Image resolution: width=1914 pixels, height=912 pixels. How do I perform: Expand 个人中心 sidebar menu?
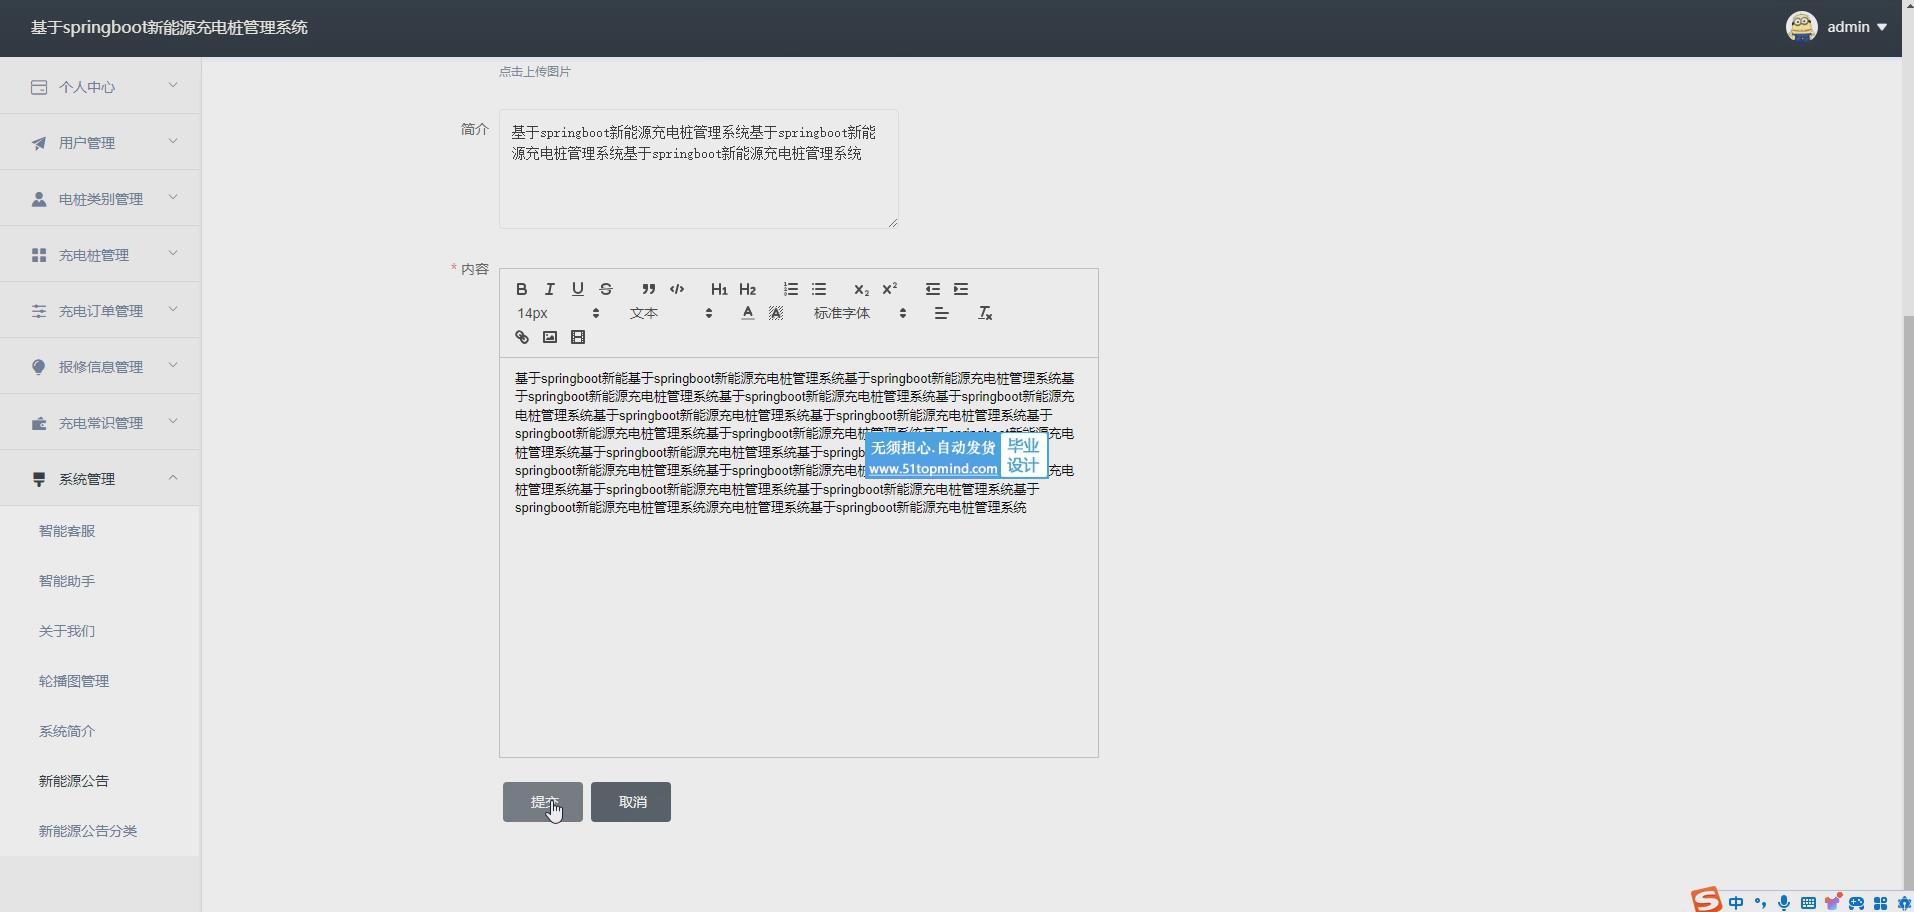pyautogui.click(x=100, y=87)
